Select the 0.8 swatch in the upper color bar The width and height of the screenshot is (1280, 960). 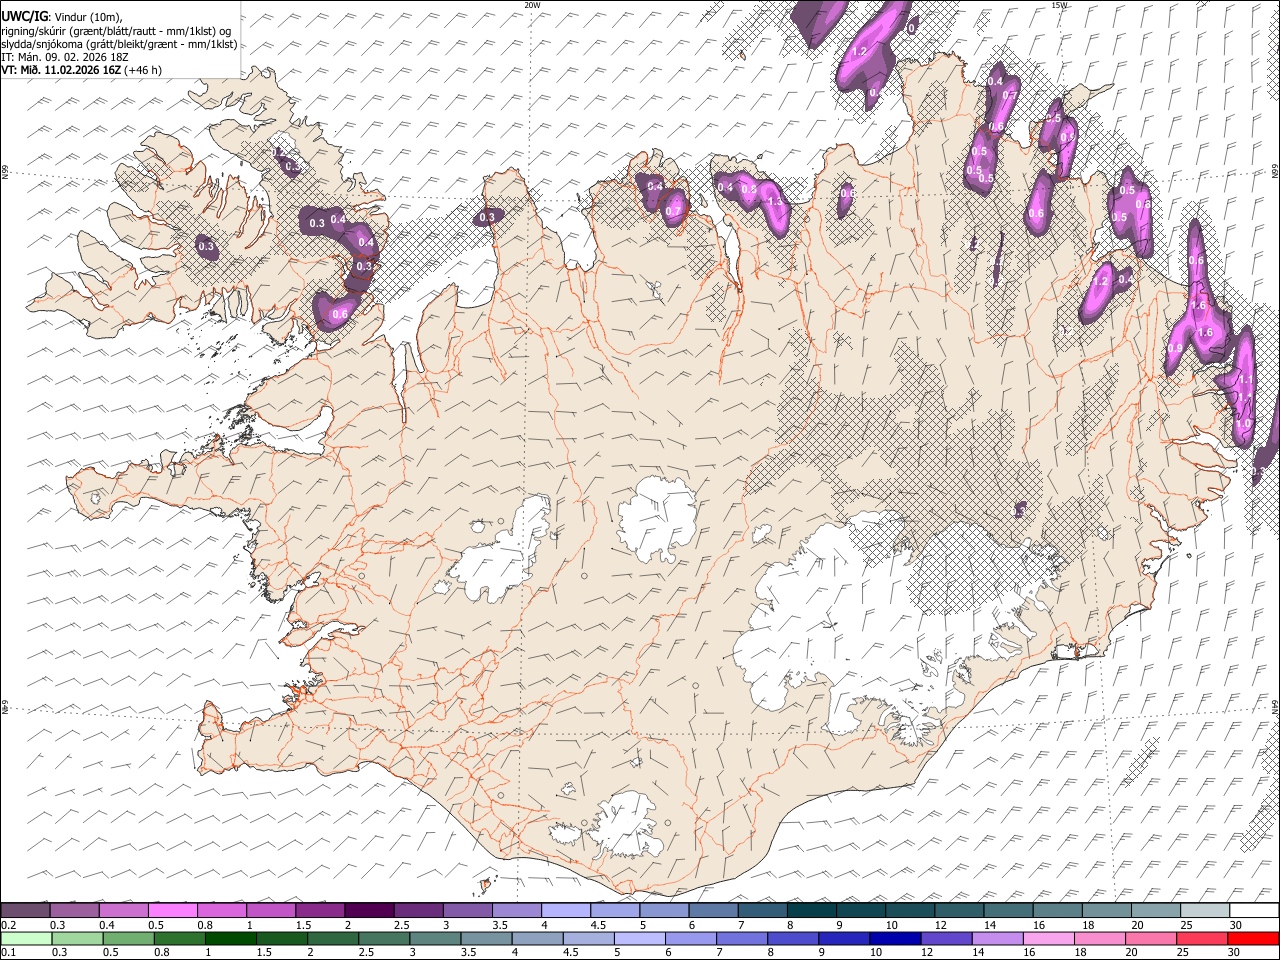click(221, 910)
